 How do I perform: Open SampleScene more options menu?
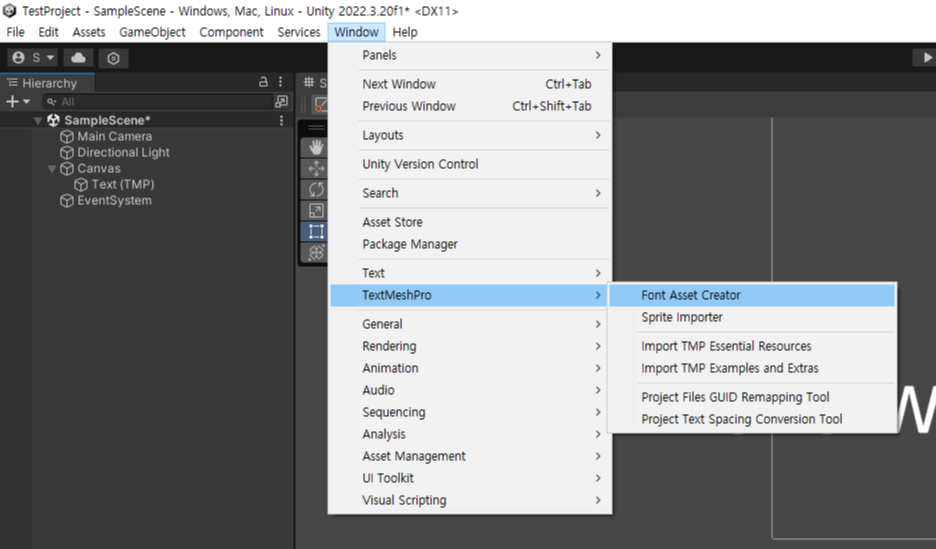tap(281, 121)
